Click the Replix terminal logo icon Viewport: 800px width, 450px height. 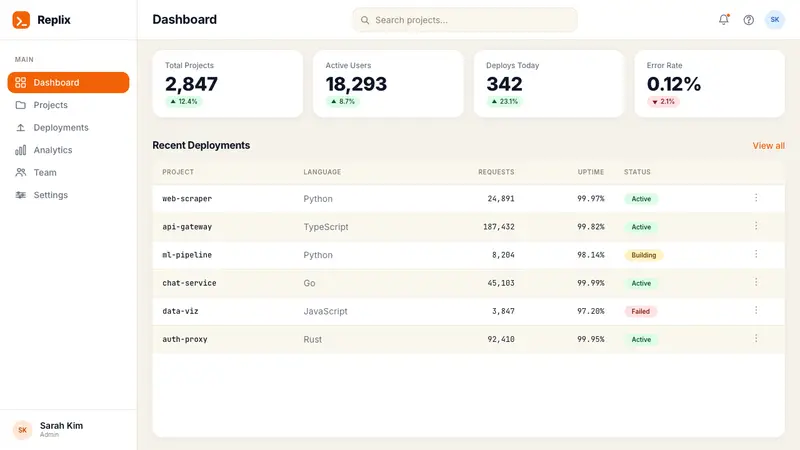21,20
